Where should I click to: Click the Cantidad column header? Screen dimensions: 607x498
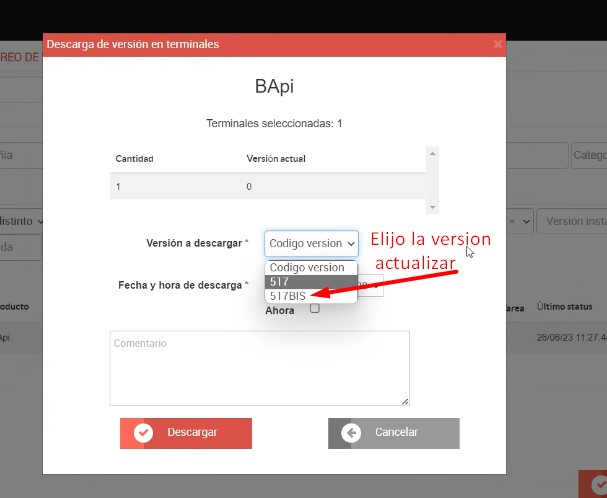tap(135, 159)
